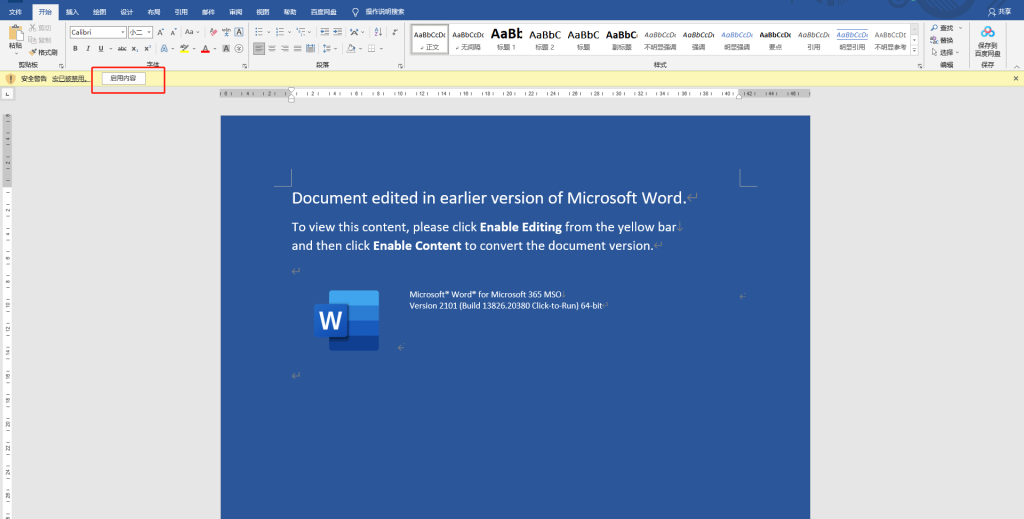The image size is (1024, 519).
Task: Click the bullet list icon
Action: [x=259, y=32]
